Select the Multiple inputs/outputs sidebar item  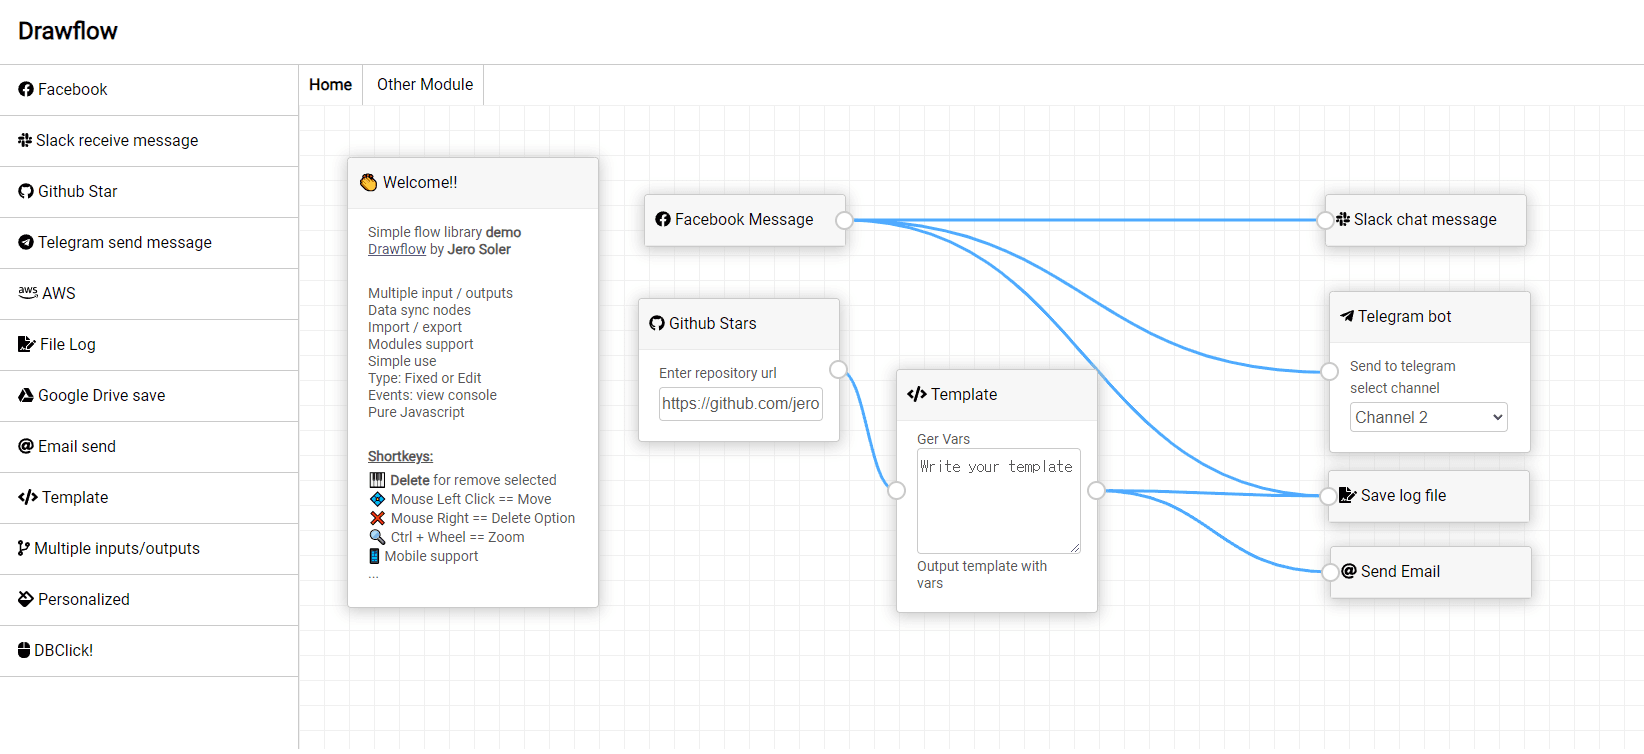tap(149, 549)
